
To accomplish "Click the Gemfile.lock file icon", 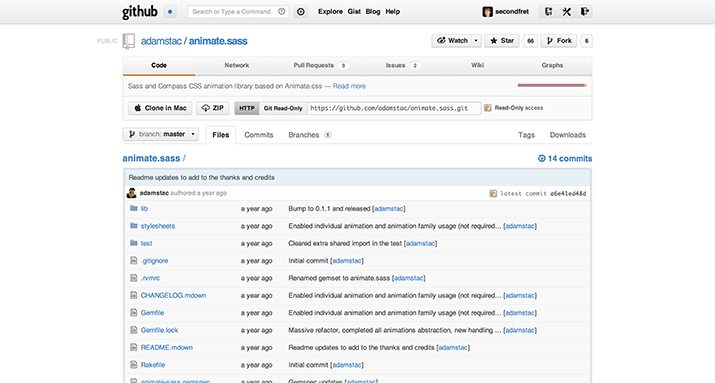I will (134, 330).
